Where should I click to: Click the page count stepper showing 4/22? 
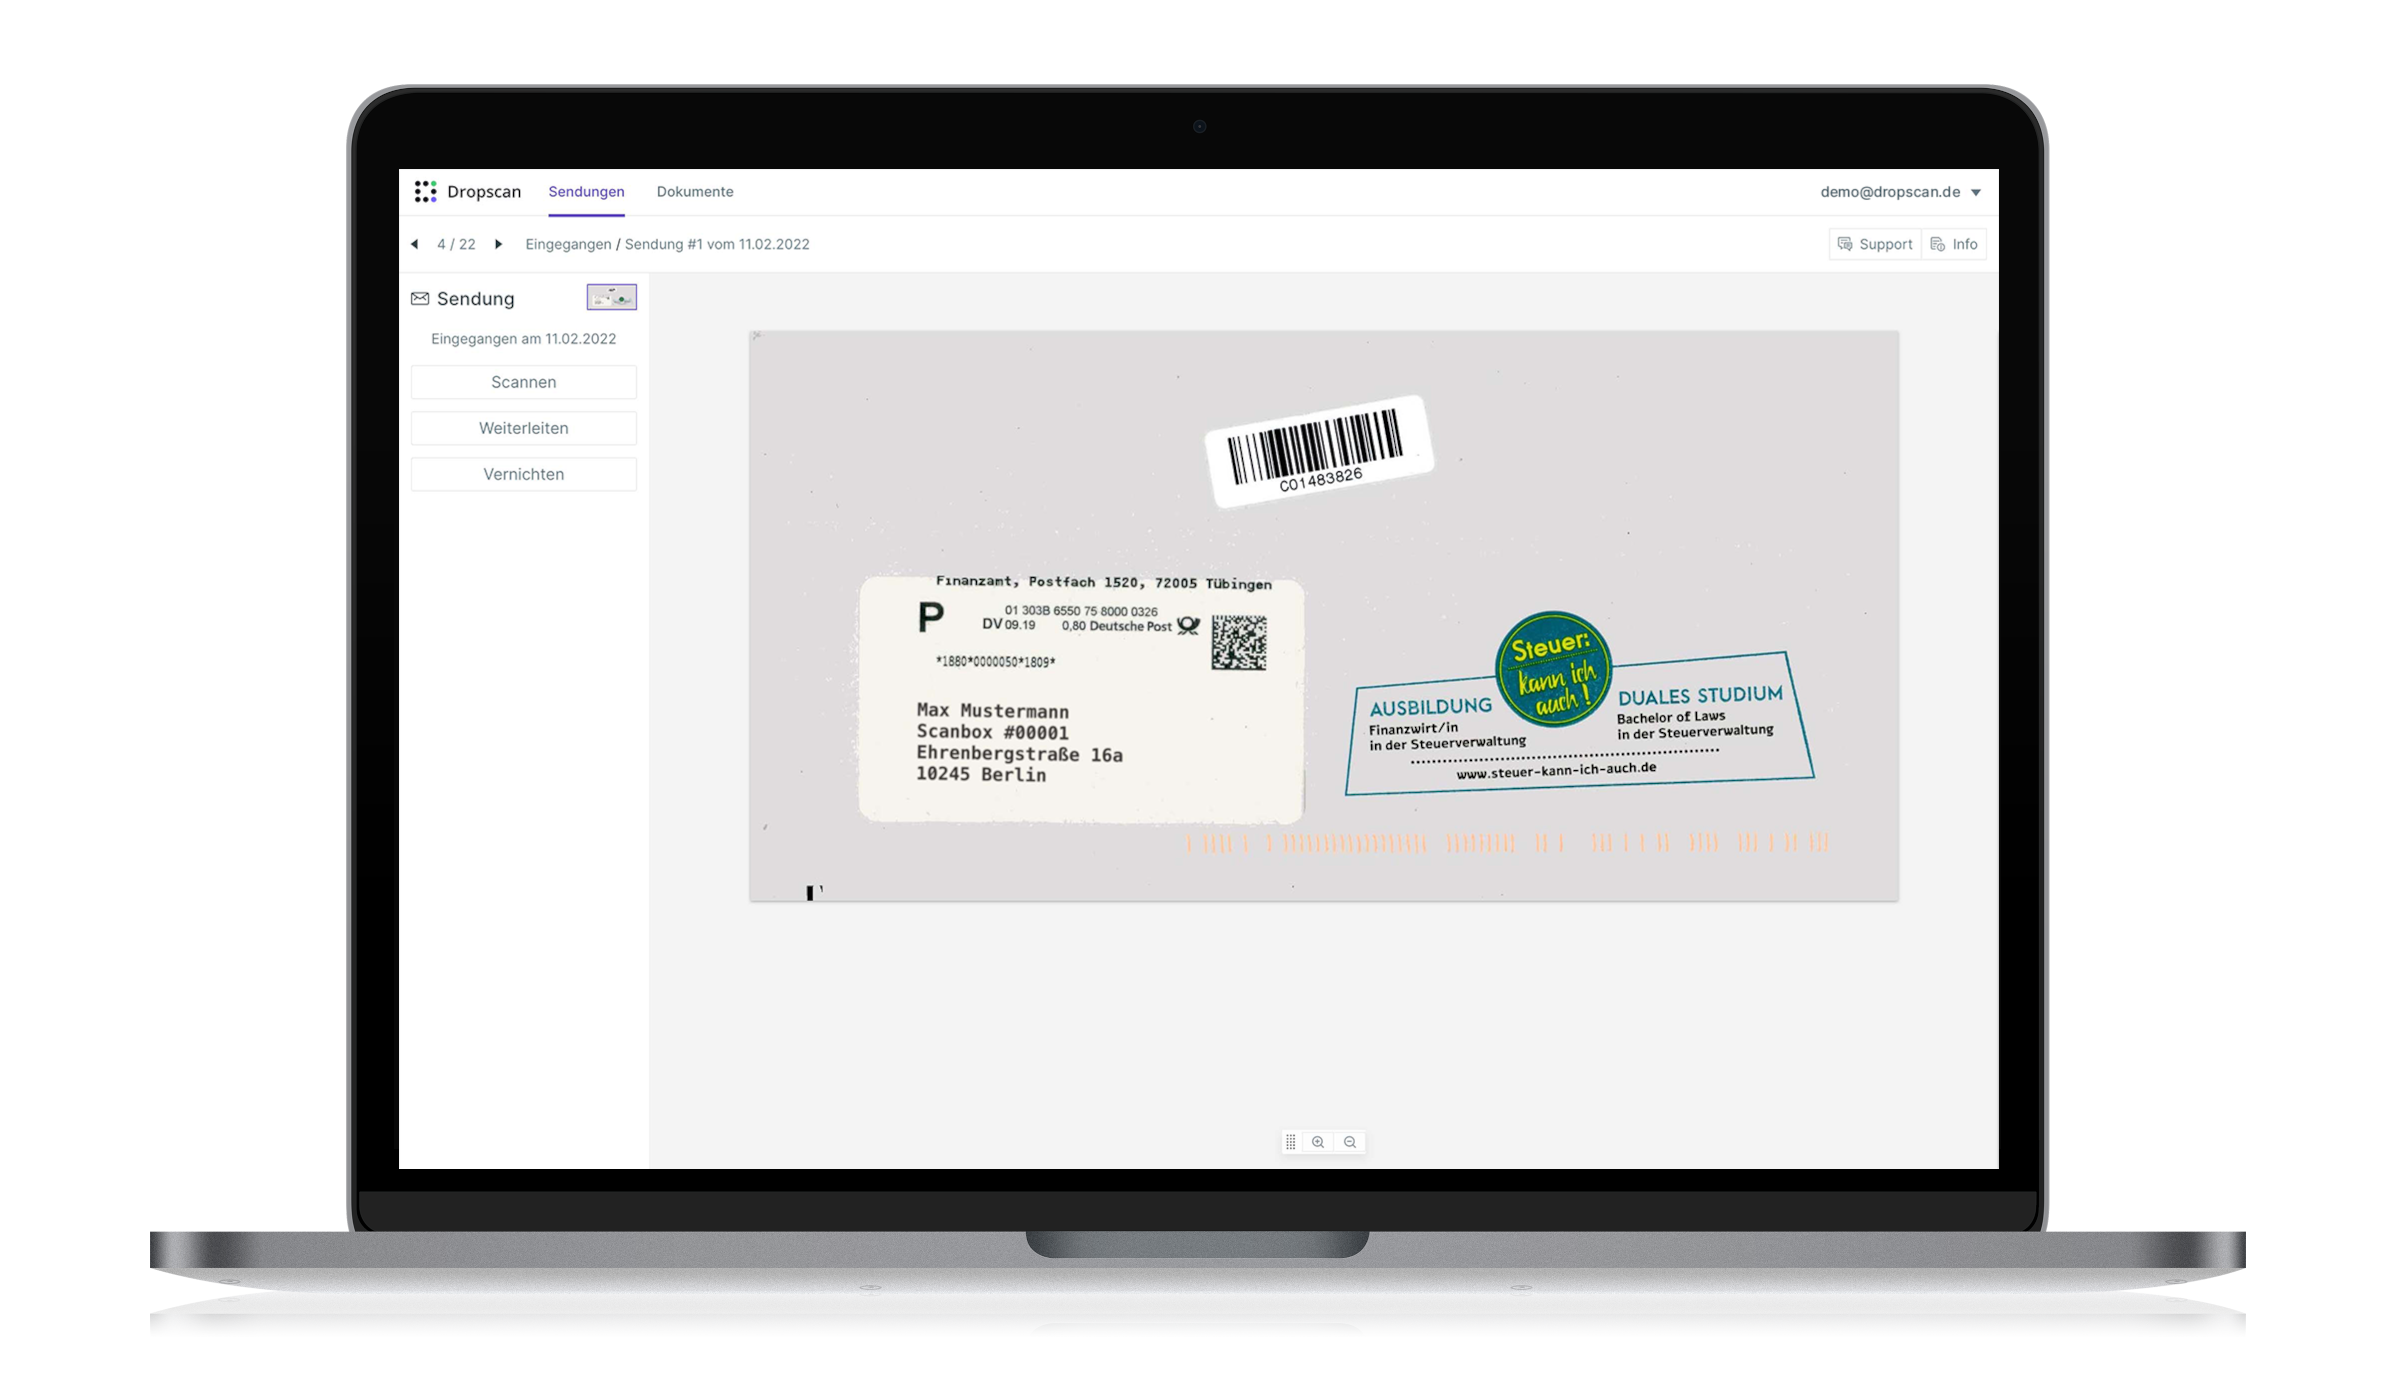(x=457, y=243)
